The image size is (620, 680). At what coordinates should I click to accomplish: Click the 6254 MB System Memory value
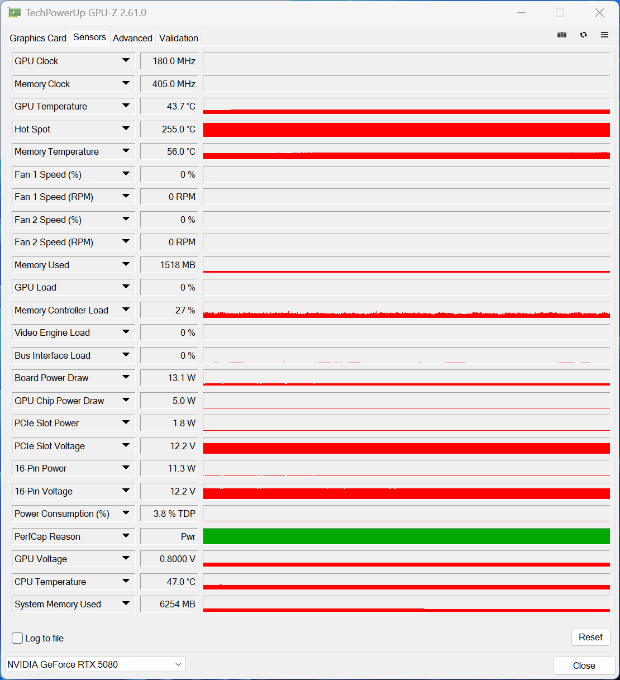pos(169,604)
